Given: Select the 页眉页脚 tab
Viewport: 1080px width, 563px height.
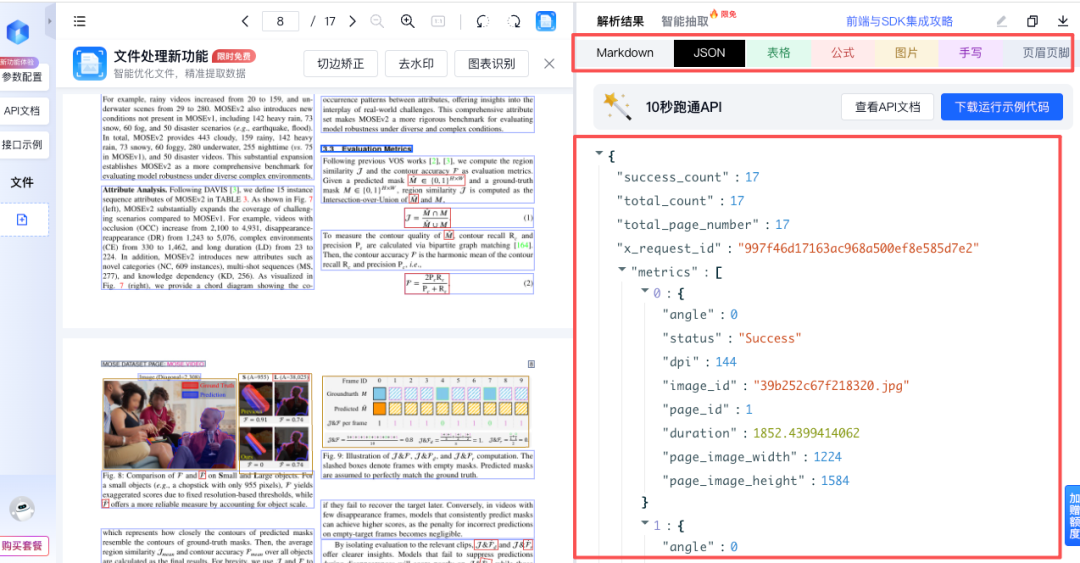Looking at the screenshot, I should coord(1044,53).
